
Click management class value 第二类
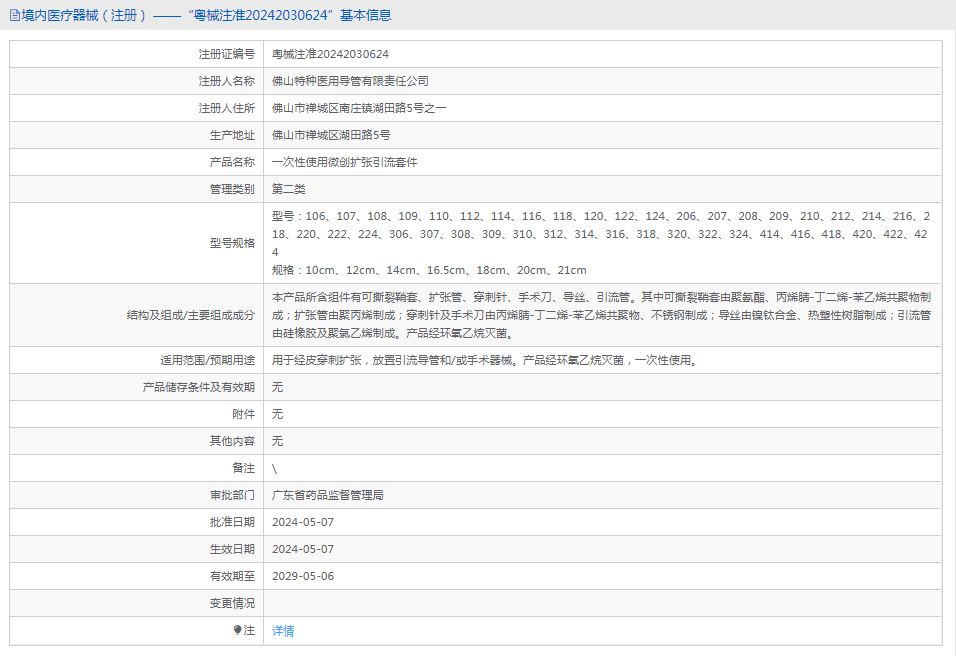tap(288, 189)
